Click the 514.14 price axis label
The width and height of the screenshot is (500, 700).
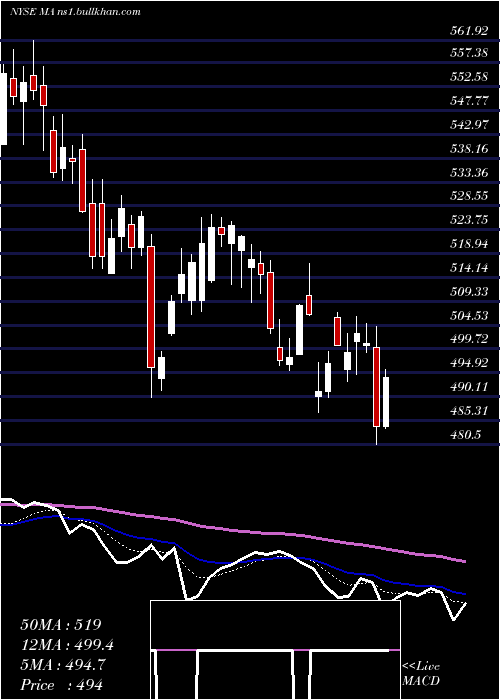(468, 268)
